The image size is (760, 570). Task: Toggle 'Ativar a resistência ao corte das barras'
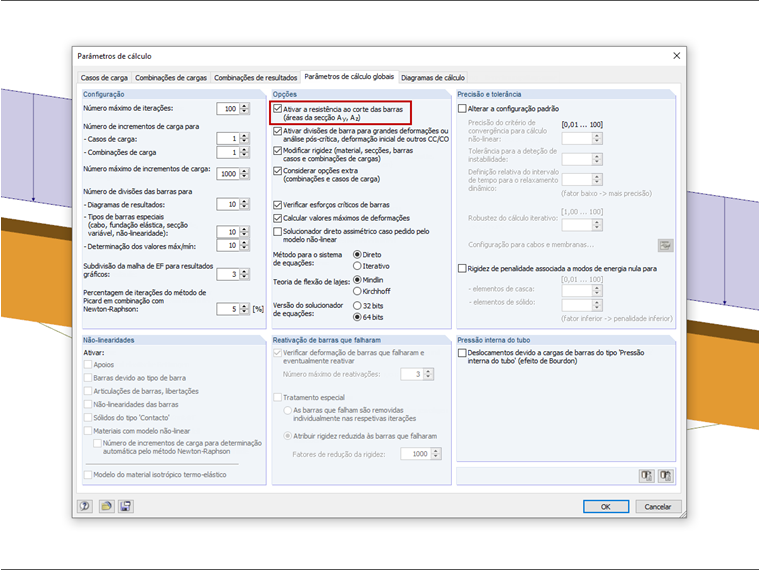pyautogui.click(x=278, y=109)
